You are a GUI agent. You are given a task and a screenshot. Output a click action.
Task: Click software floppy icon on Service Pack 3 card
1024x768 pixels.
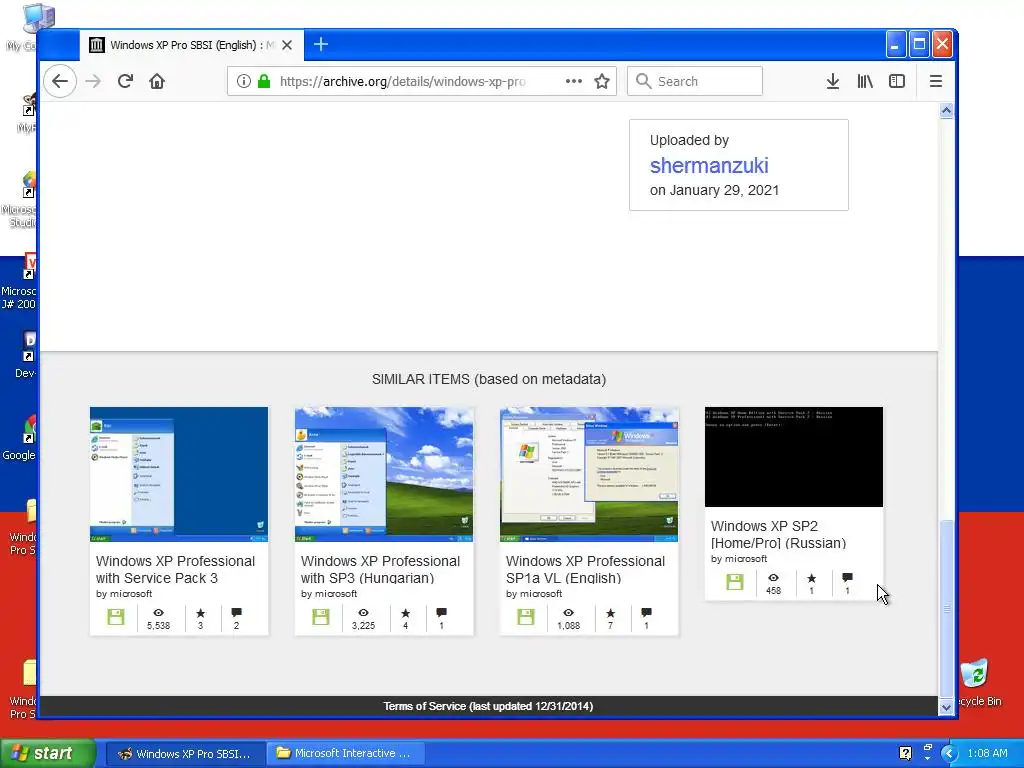116,617
